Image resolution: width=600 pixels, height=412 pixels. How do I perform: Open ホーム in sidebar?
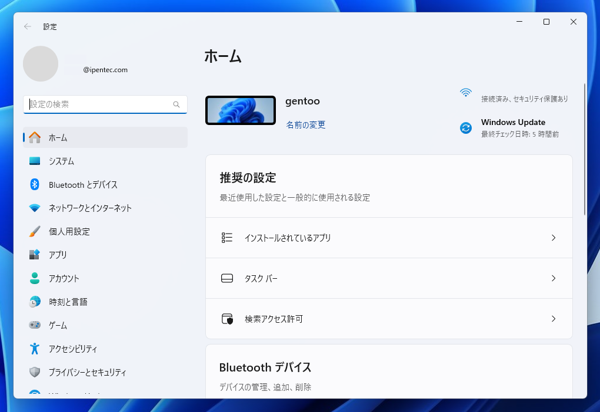coord(105,137)
